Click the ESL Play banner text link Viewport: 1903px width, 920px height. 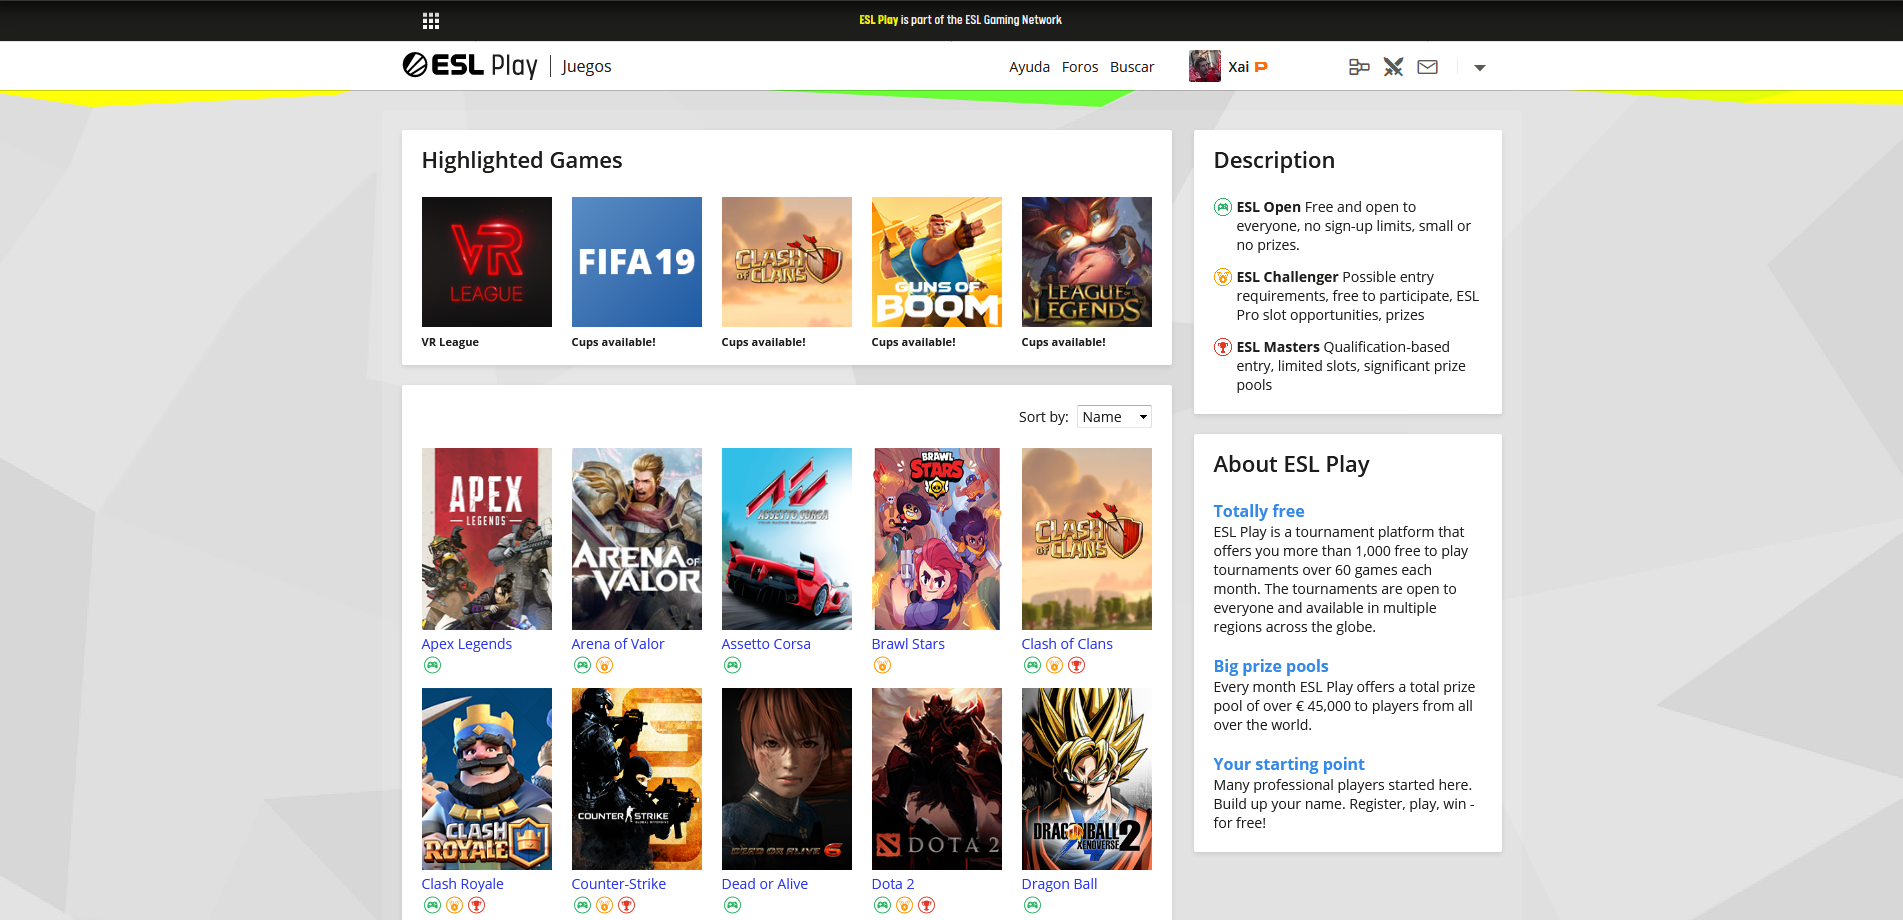pos(879,20)
